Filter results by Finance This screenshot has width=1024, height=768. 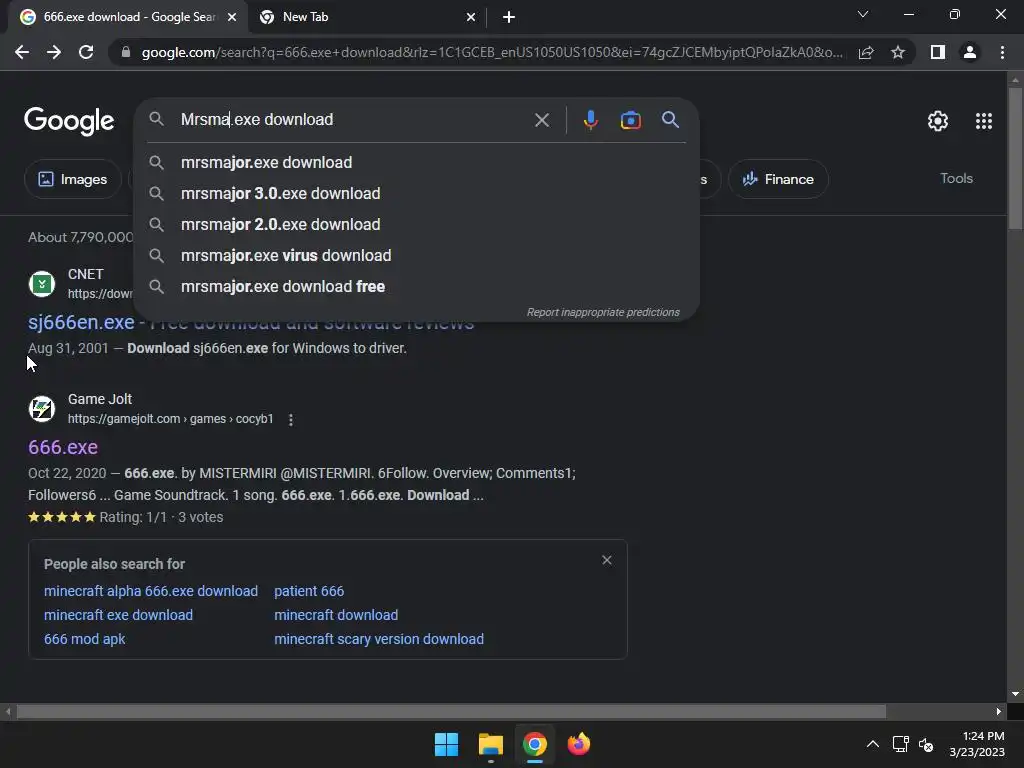(778, 179)
